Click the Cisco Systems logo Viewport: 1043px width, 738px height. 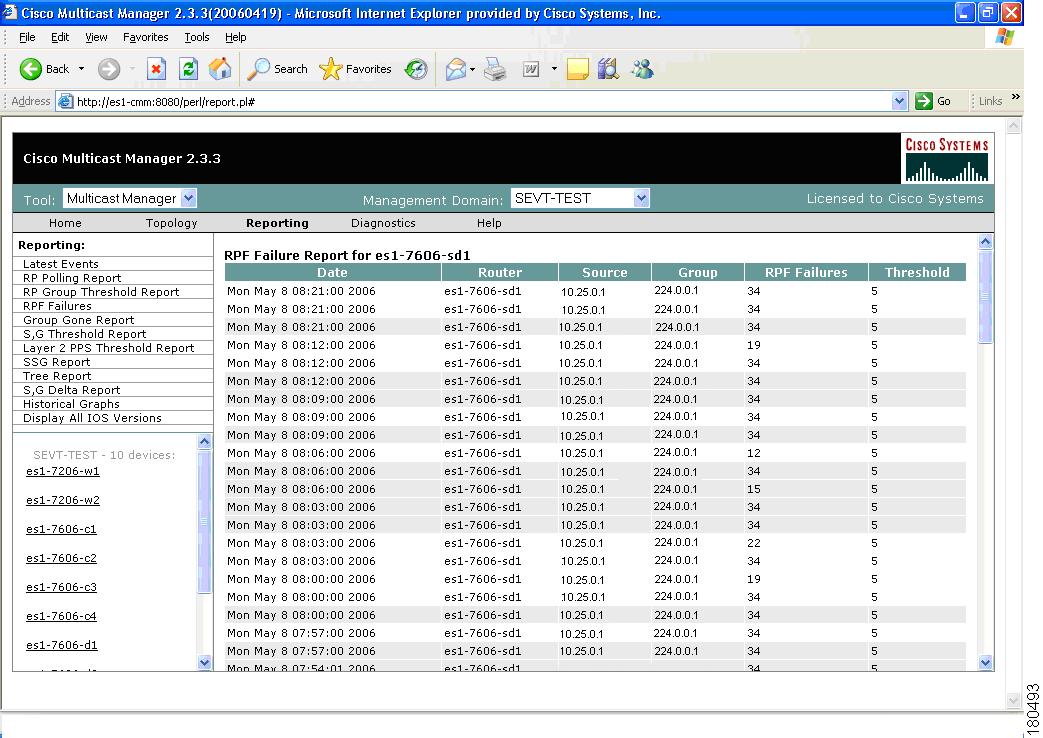947,158
